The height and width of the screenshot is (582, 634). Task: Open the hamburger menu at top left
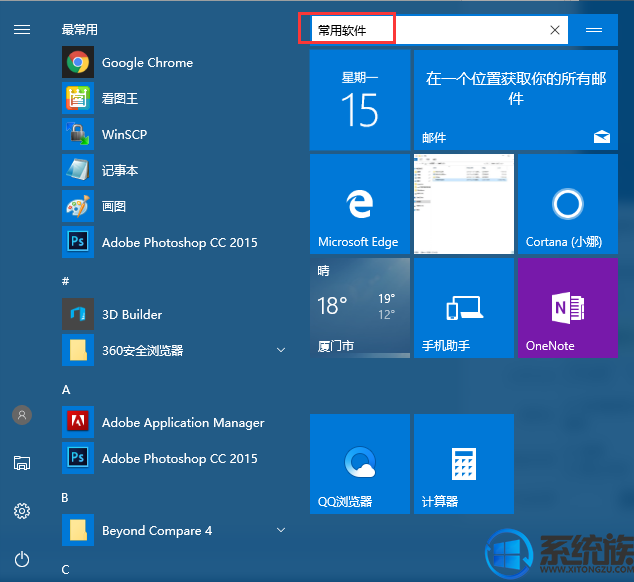tap(22, 30)
